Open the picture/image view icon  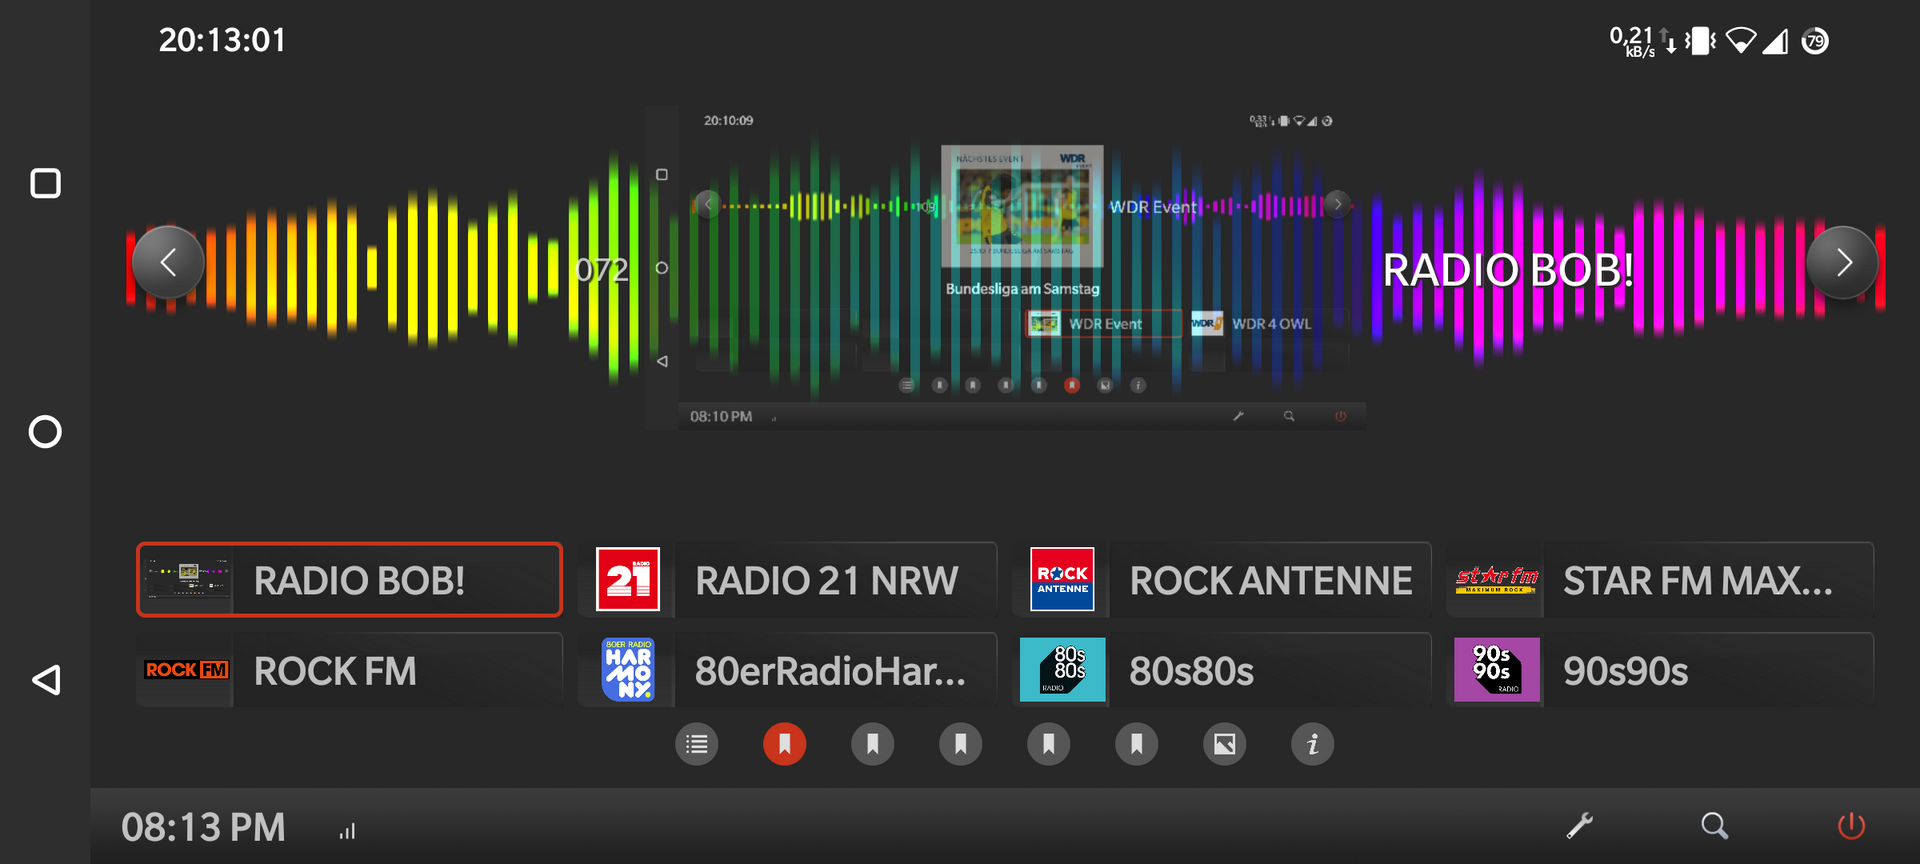[1225, 744]
